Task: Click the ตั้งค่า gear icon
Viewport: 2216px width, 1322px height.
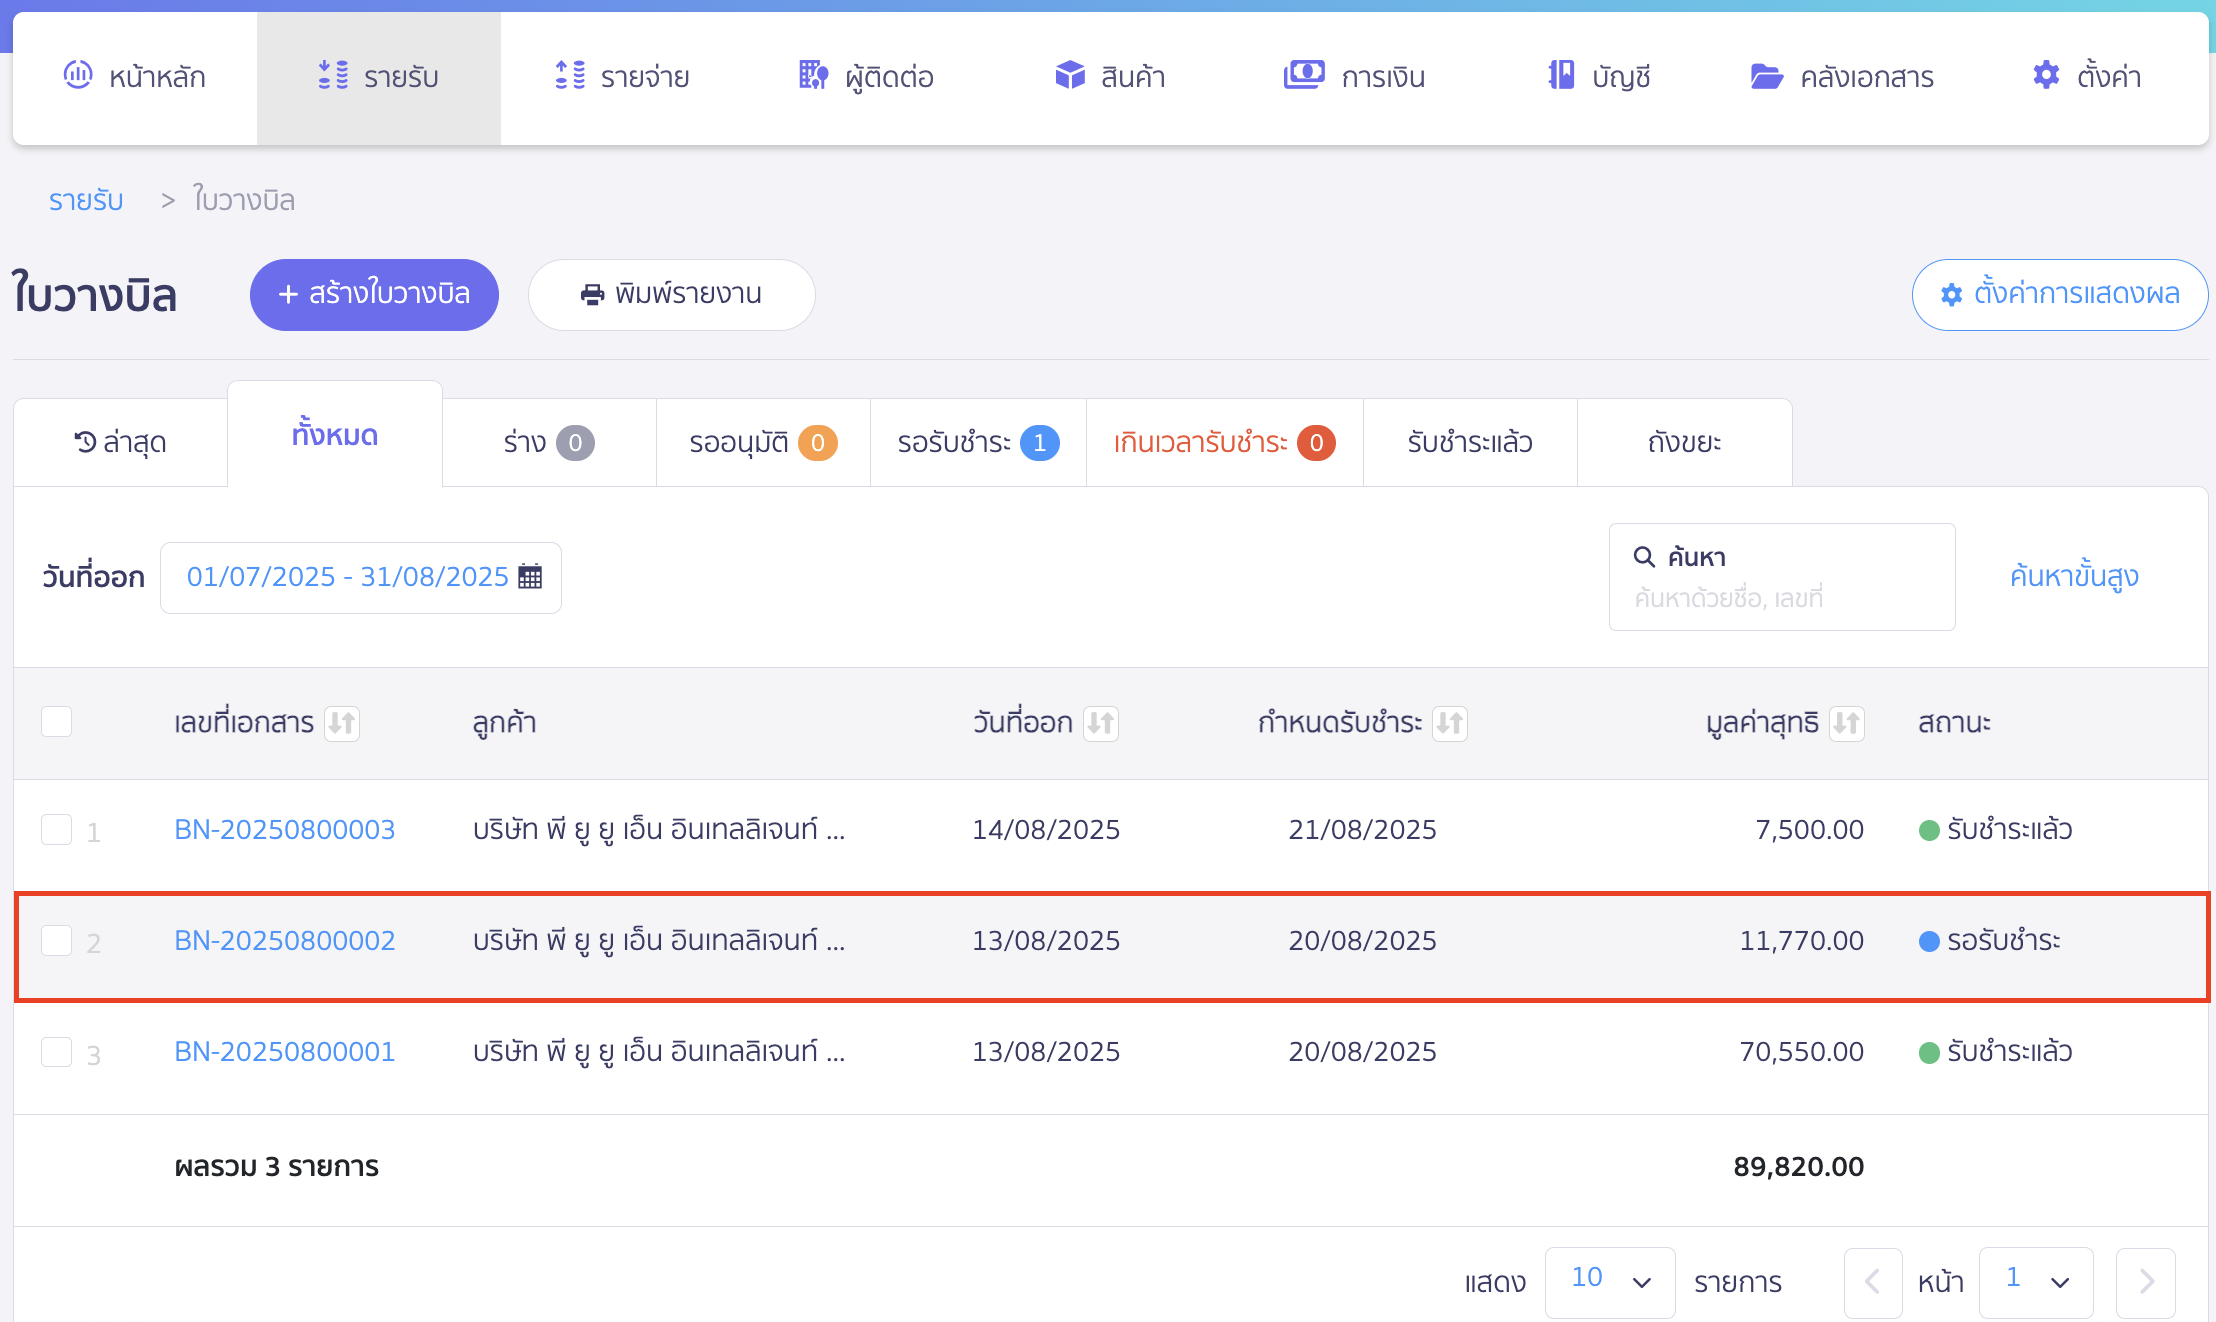Action: coord(2046,75)
